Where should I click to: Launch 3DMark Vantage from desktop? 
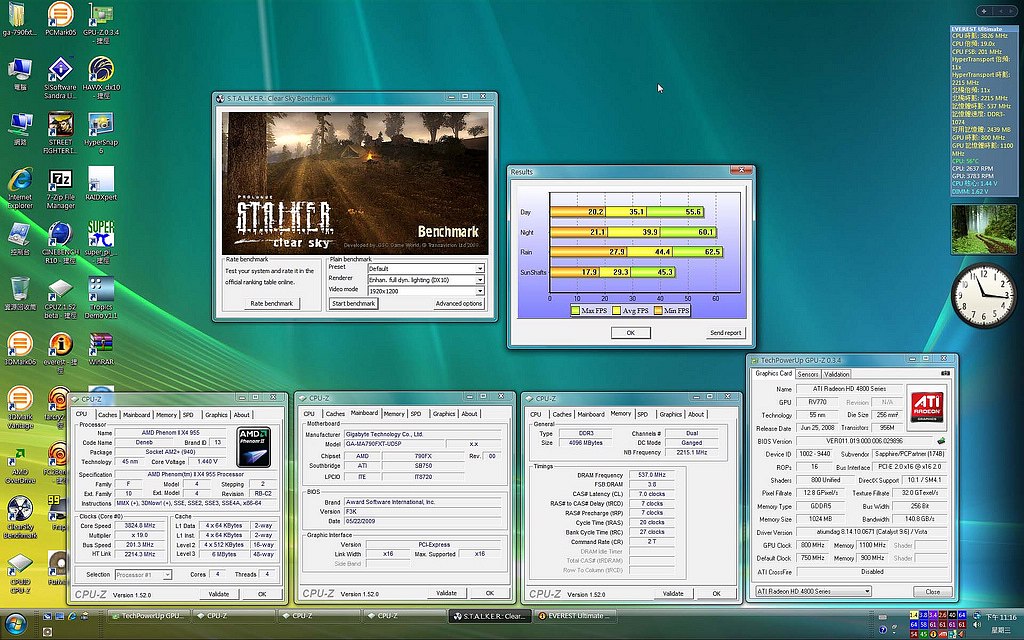click(20, 408)
